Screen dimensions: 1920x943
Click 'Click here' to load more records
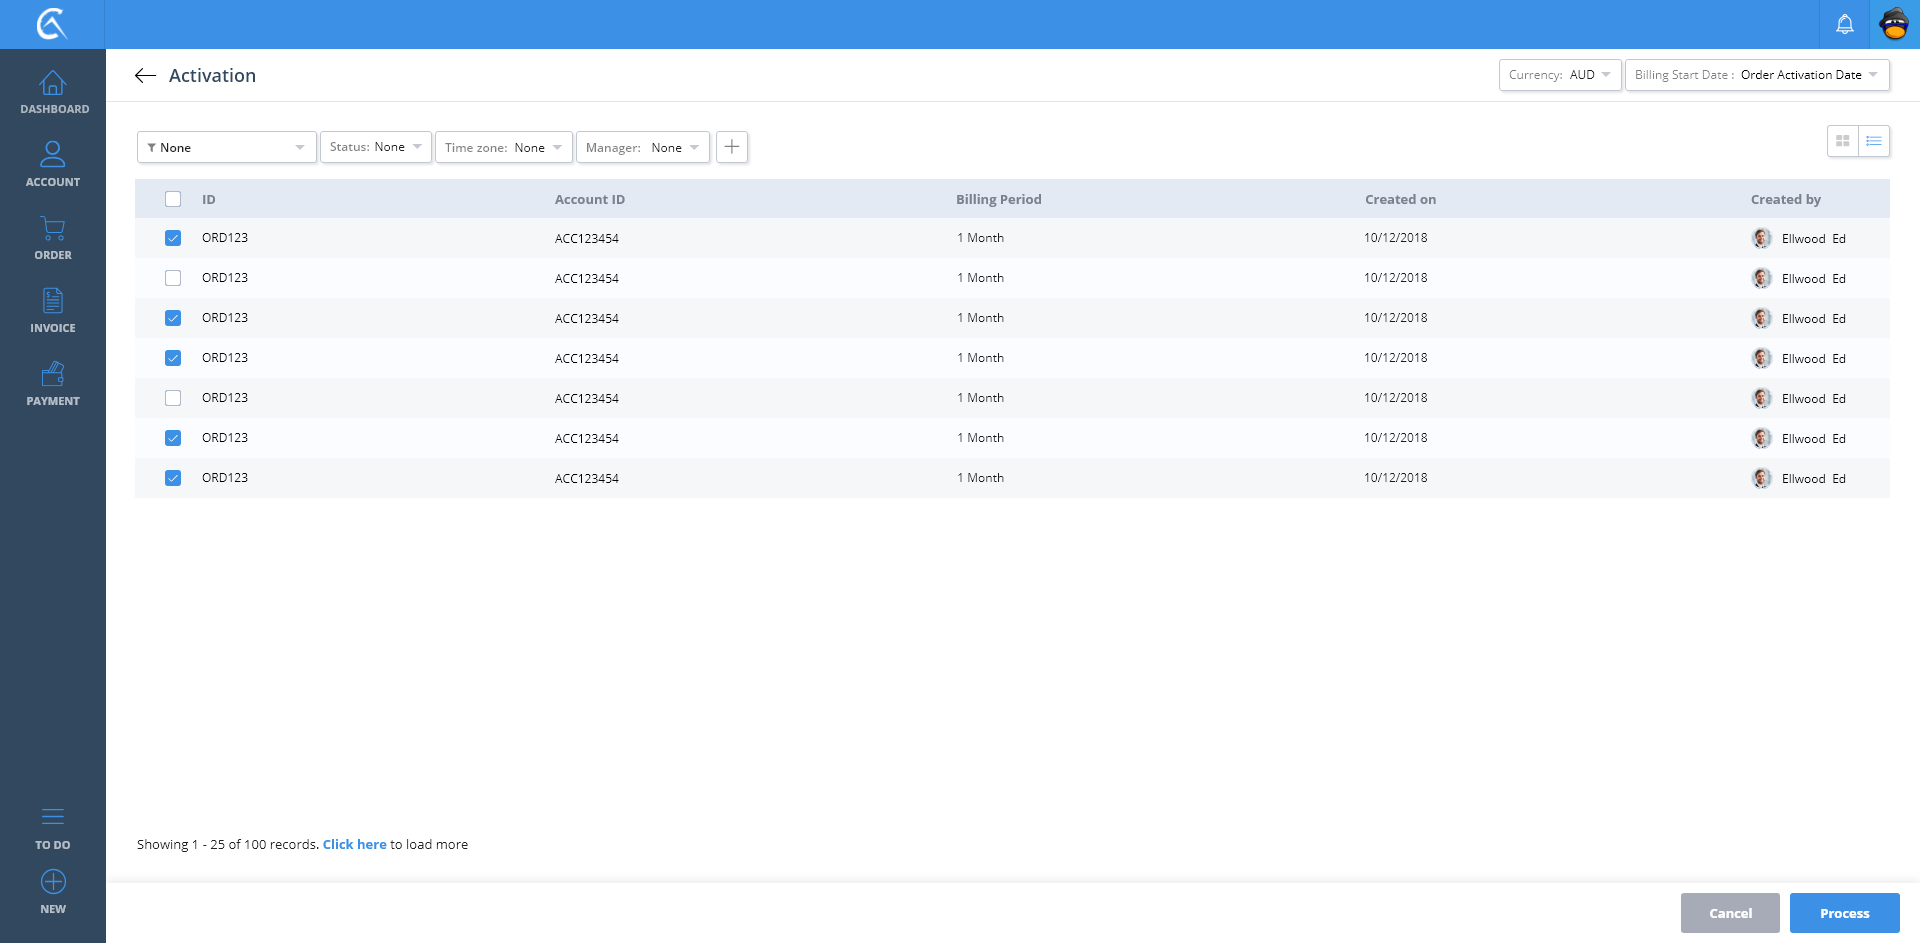354,845
